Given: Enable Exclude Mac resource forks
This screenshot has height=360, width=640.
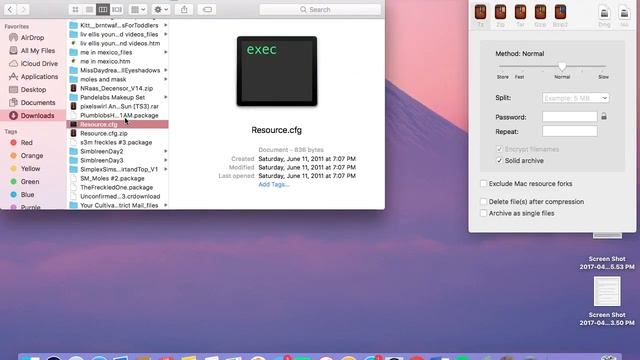Looking at the screenshot, I should pos(484,184).
